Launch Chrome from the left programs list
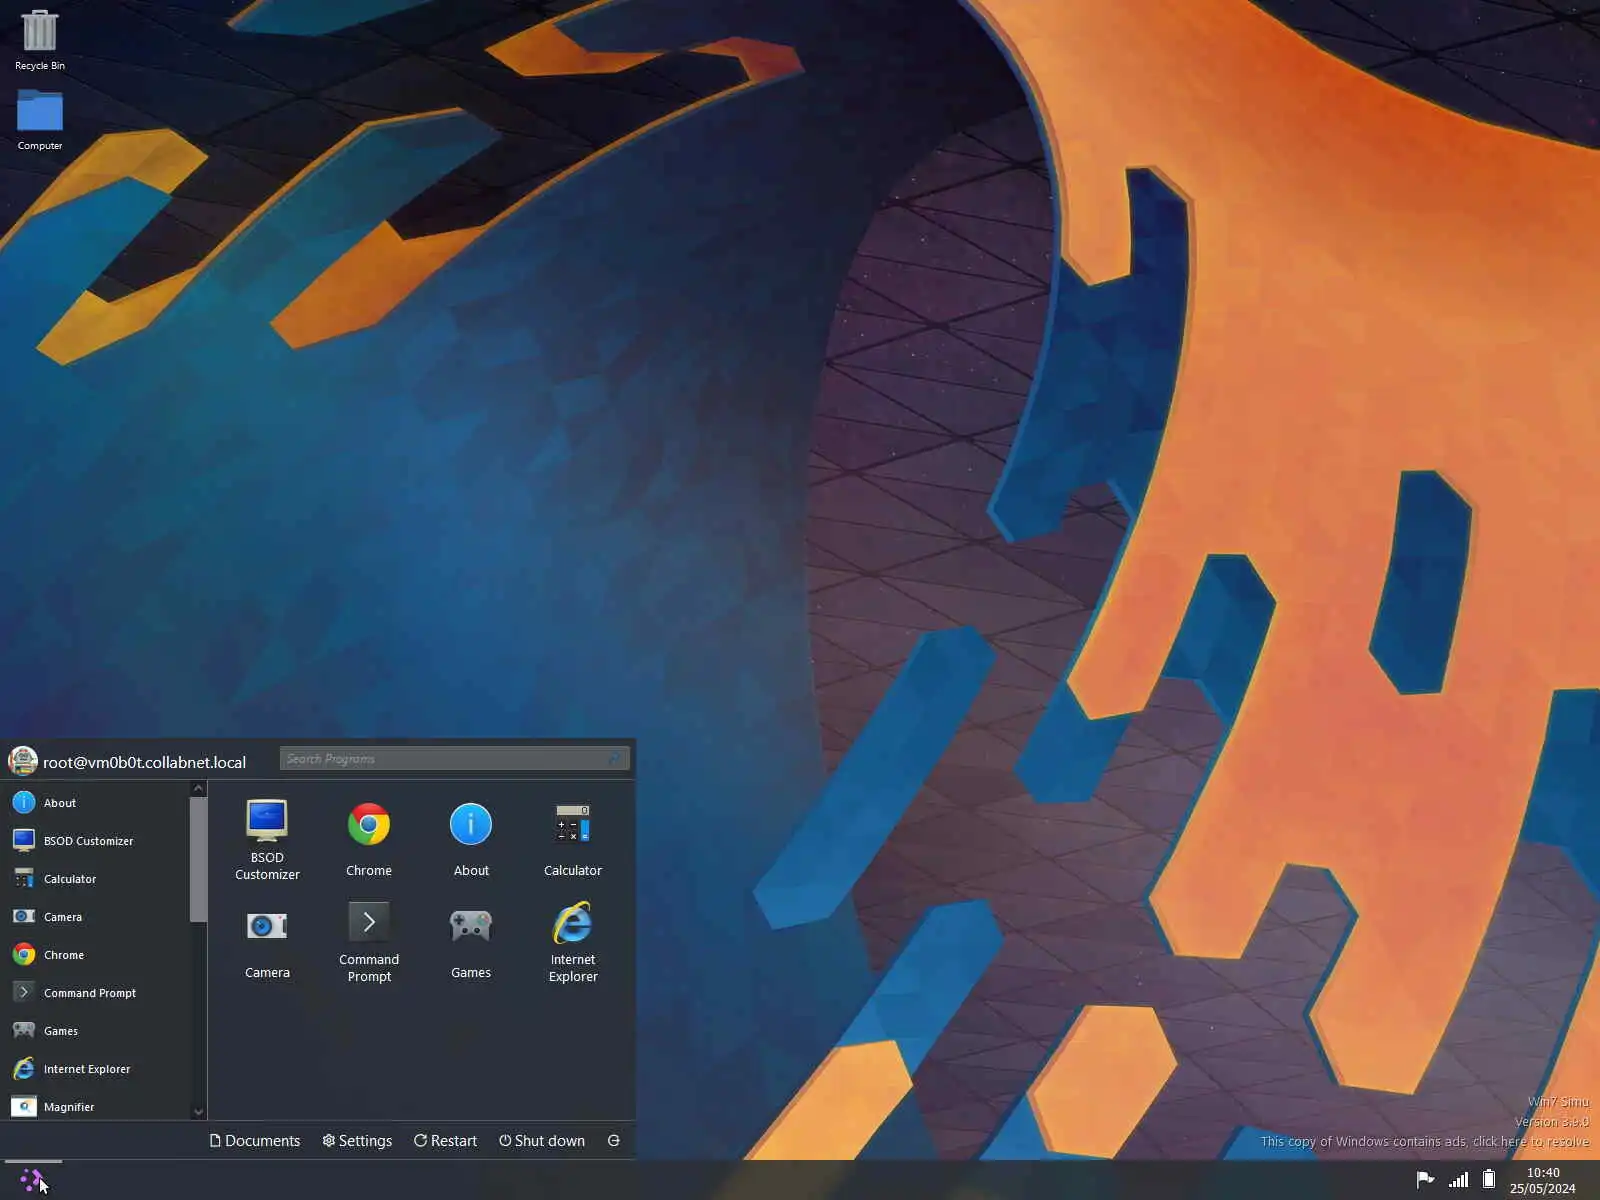 click(95, 955)
